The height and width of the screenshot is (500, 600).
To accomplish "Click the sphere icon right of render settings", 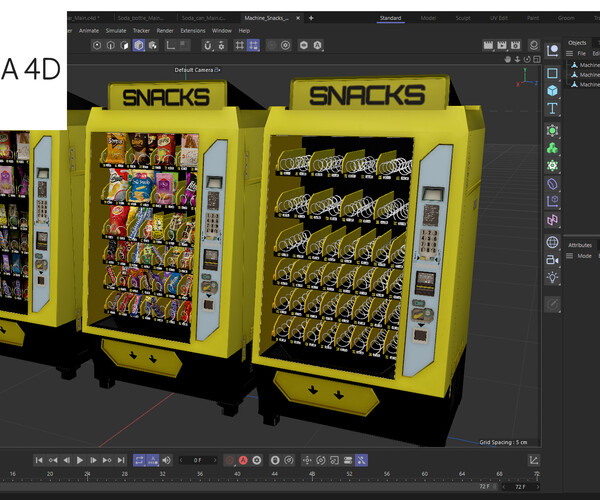I will [x=534, y=45].
